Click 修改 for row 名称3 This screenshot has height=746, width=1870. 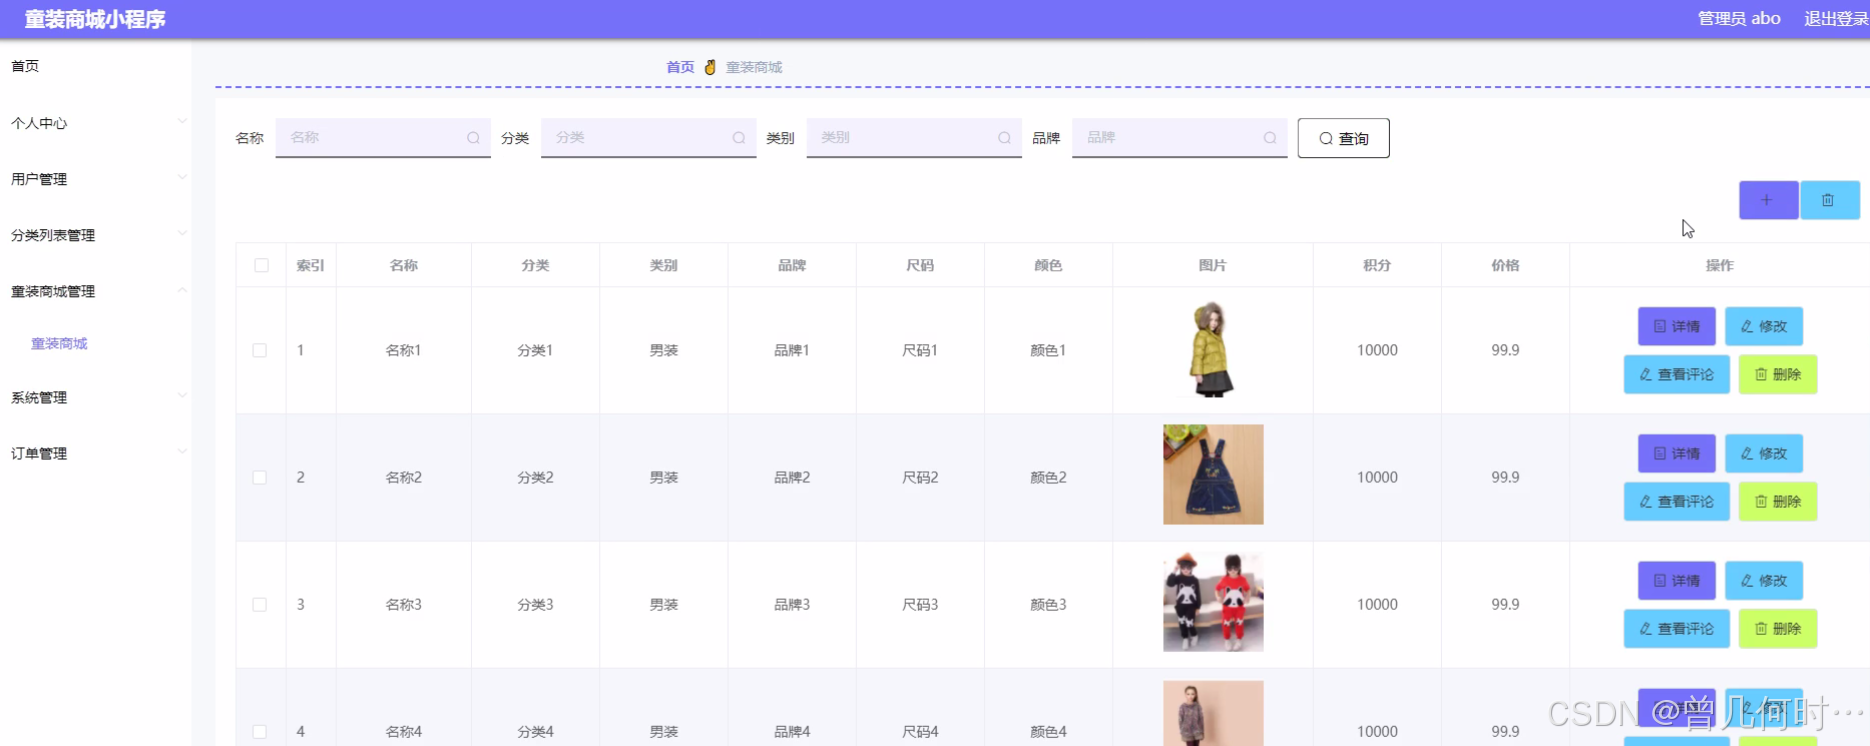click(1764, 580)
